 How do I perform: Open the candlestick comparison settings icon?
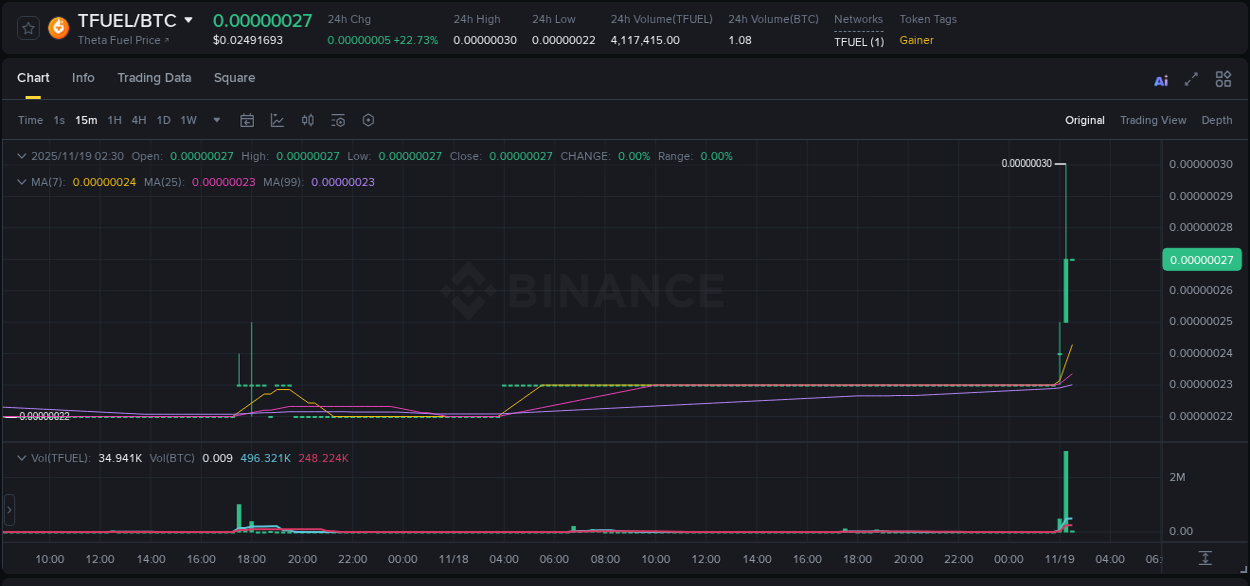[307, 119]
